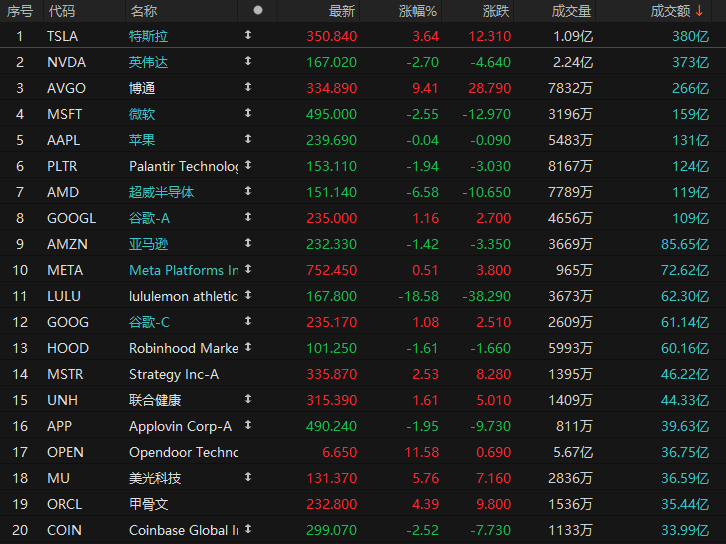Sort by 涨幅% column header

[418, 11]
